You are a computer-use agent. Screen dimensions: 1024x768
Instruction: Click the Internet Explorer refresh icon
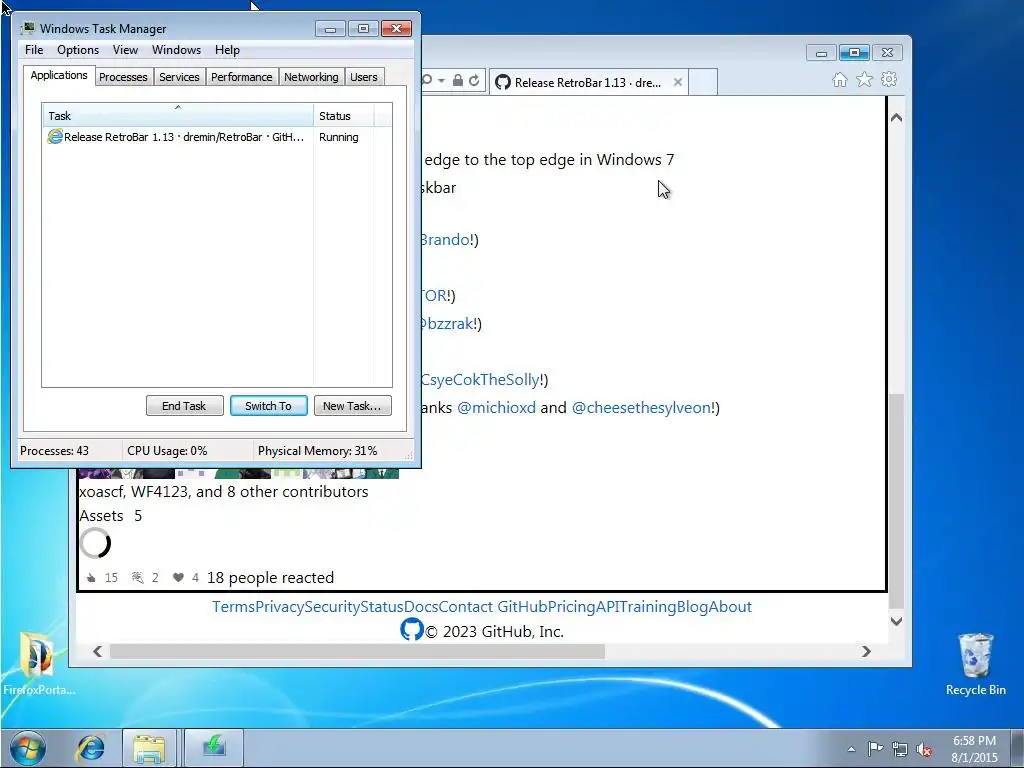(x=474, y=80)
